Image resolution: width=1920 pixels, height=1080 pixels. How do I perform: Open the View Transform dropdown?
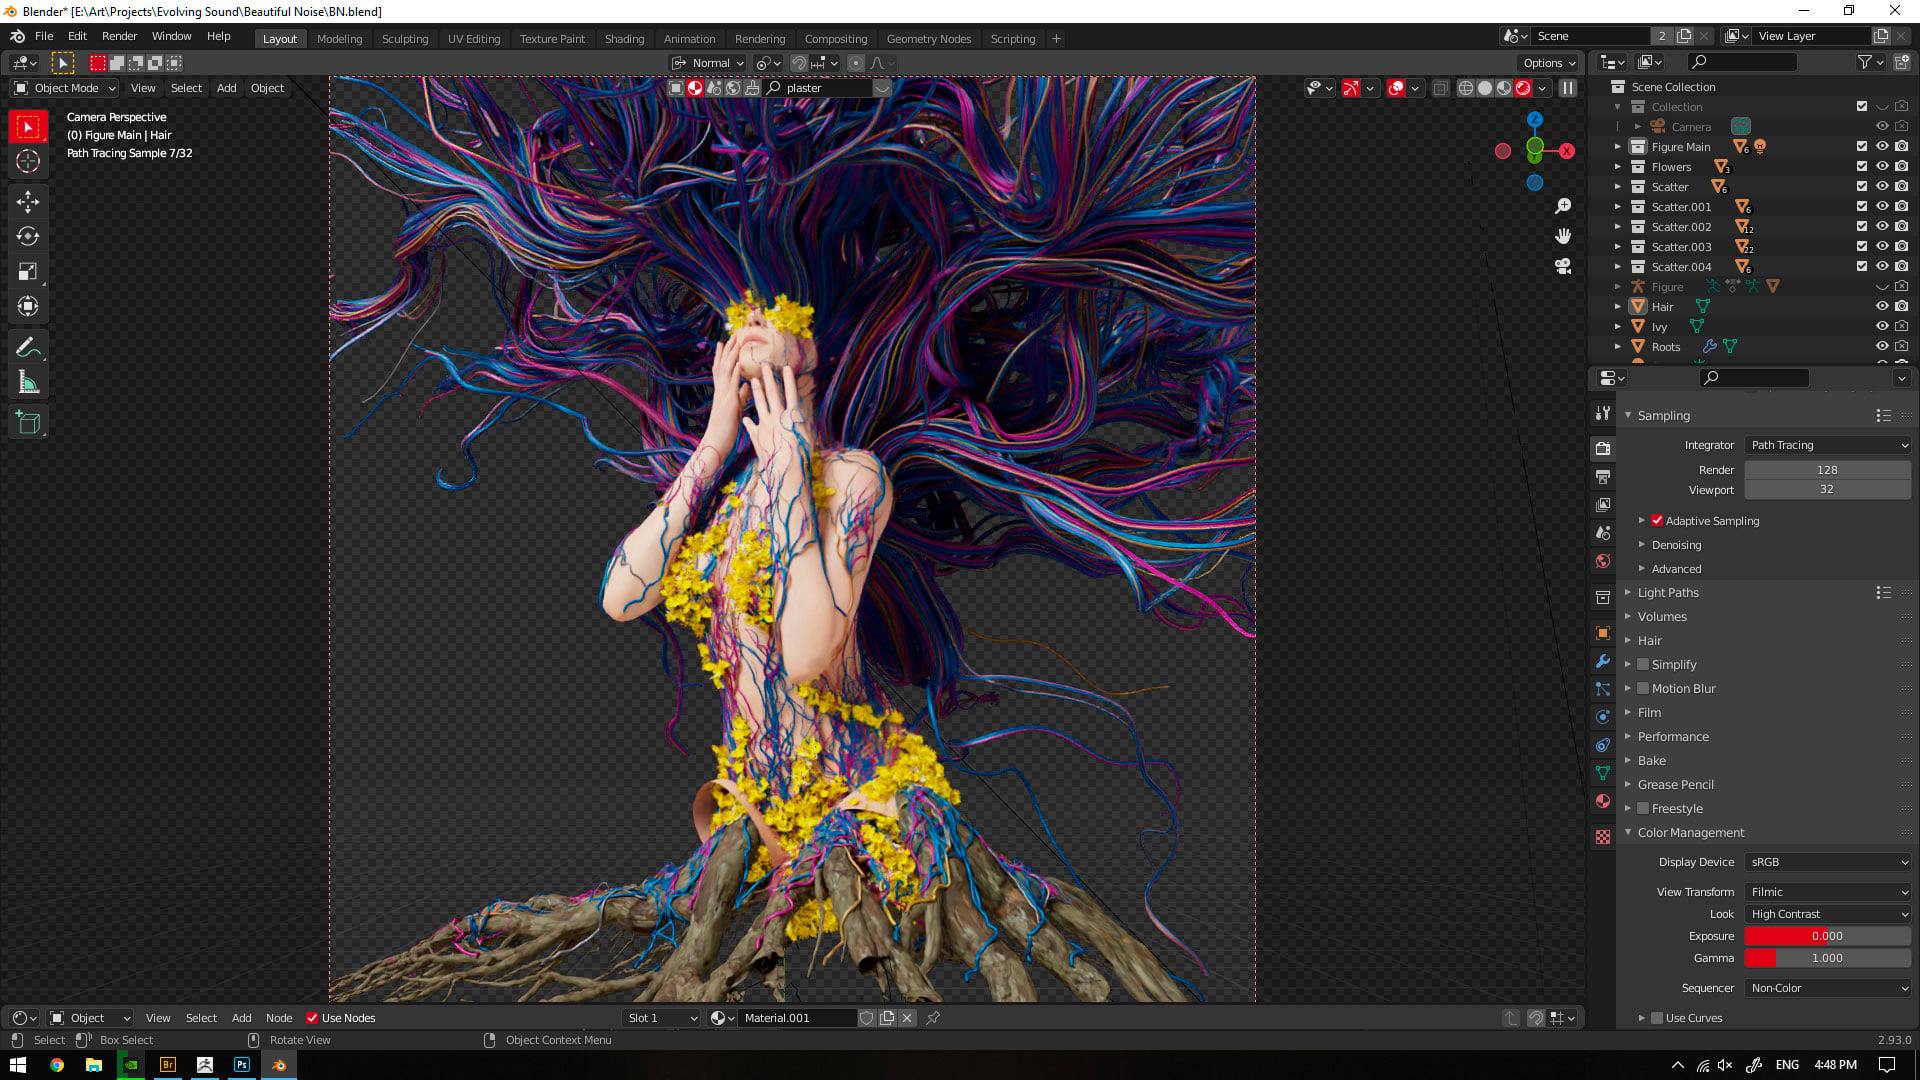pyautogui.click(x=1828, y=892)
